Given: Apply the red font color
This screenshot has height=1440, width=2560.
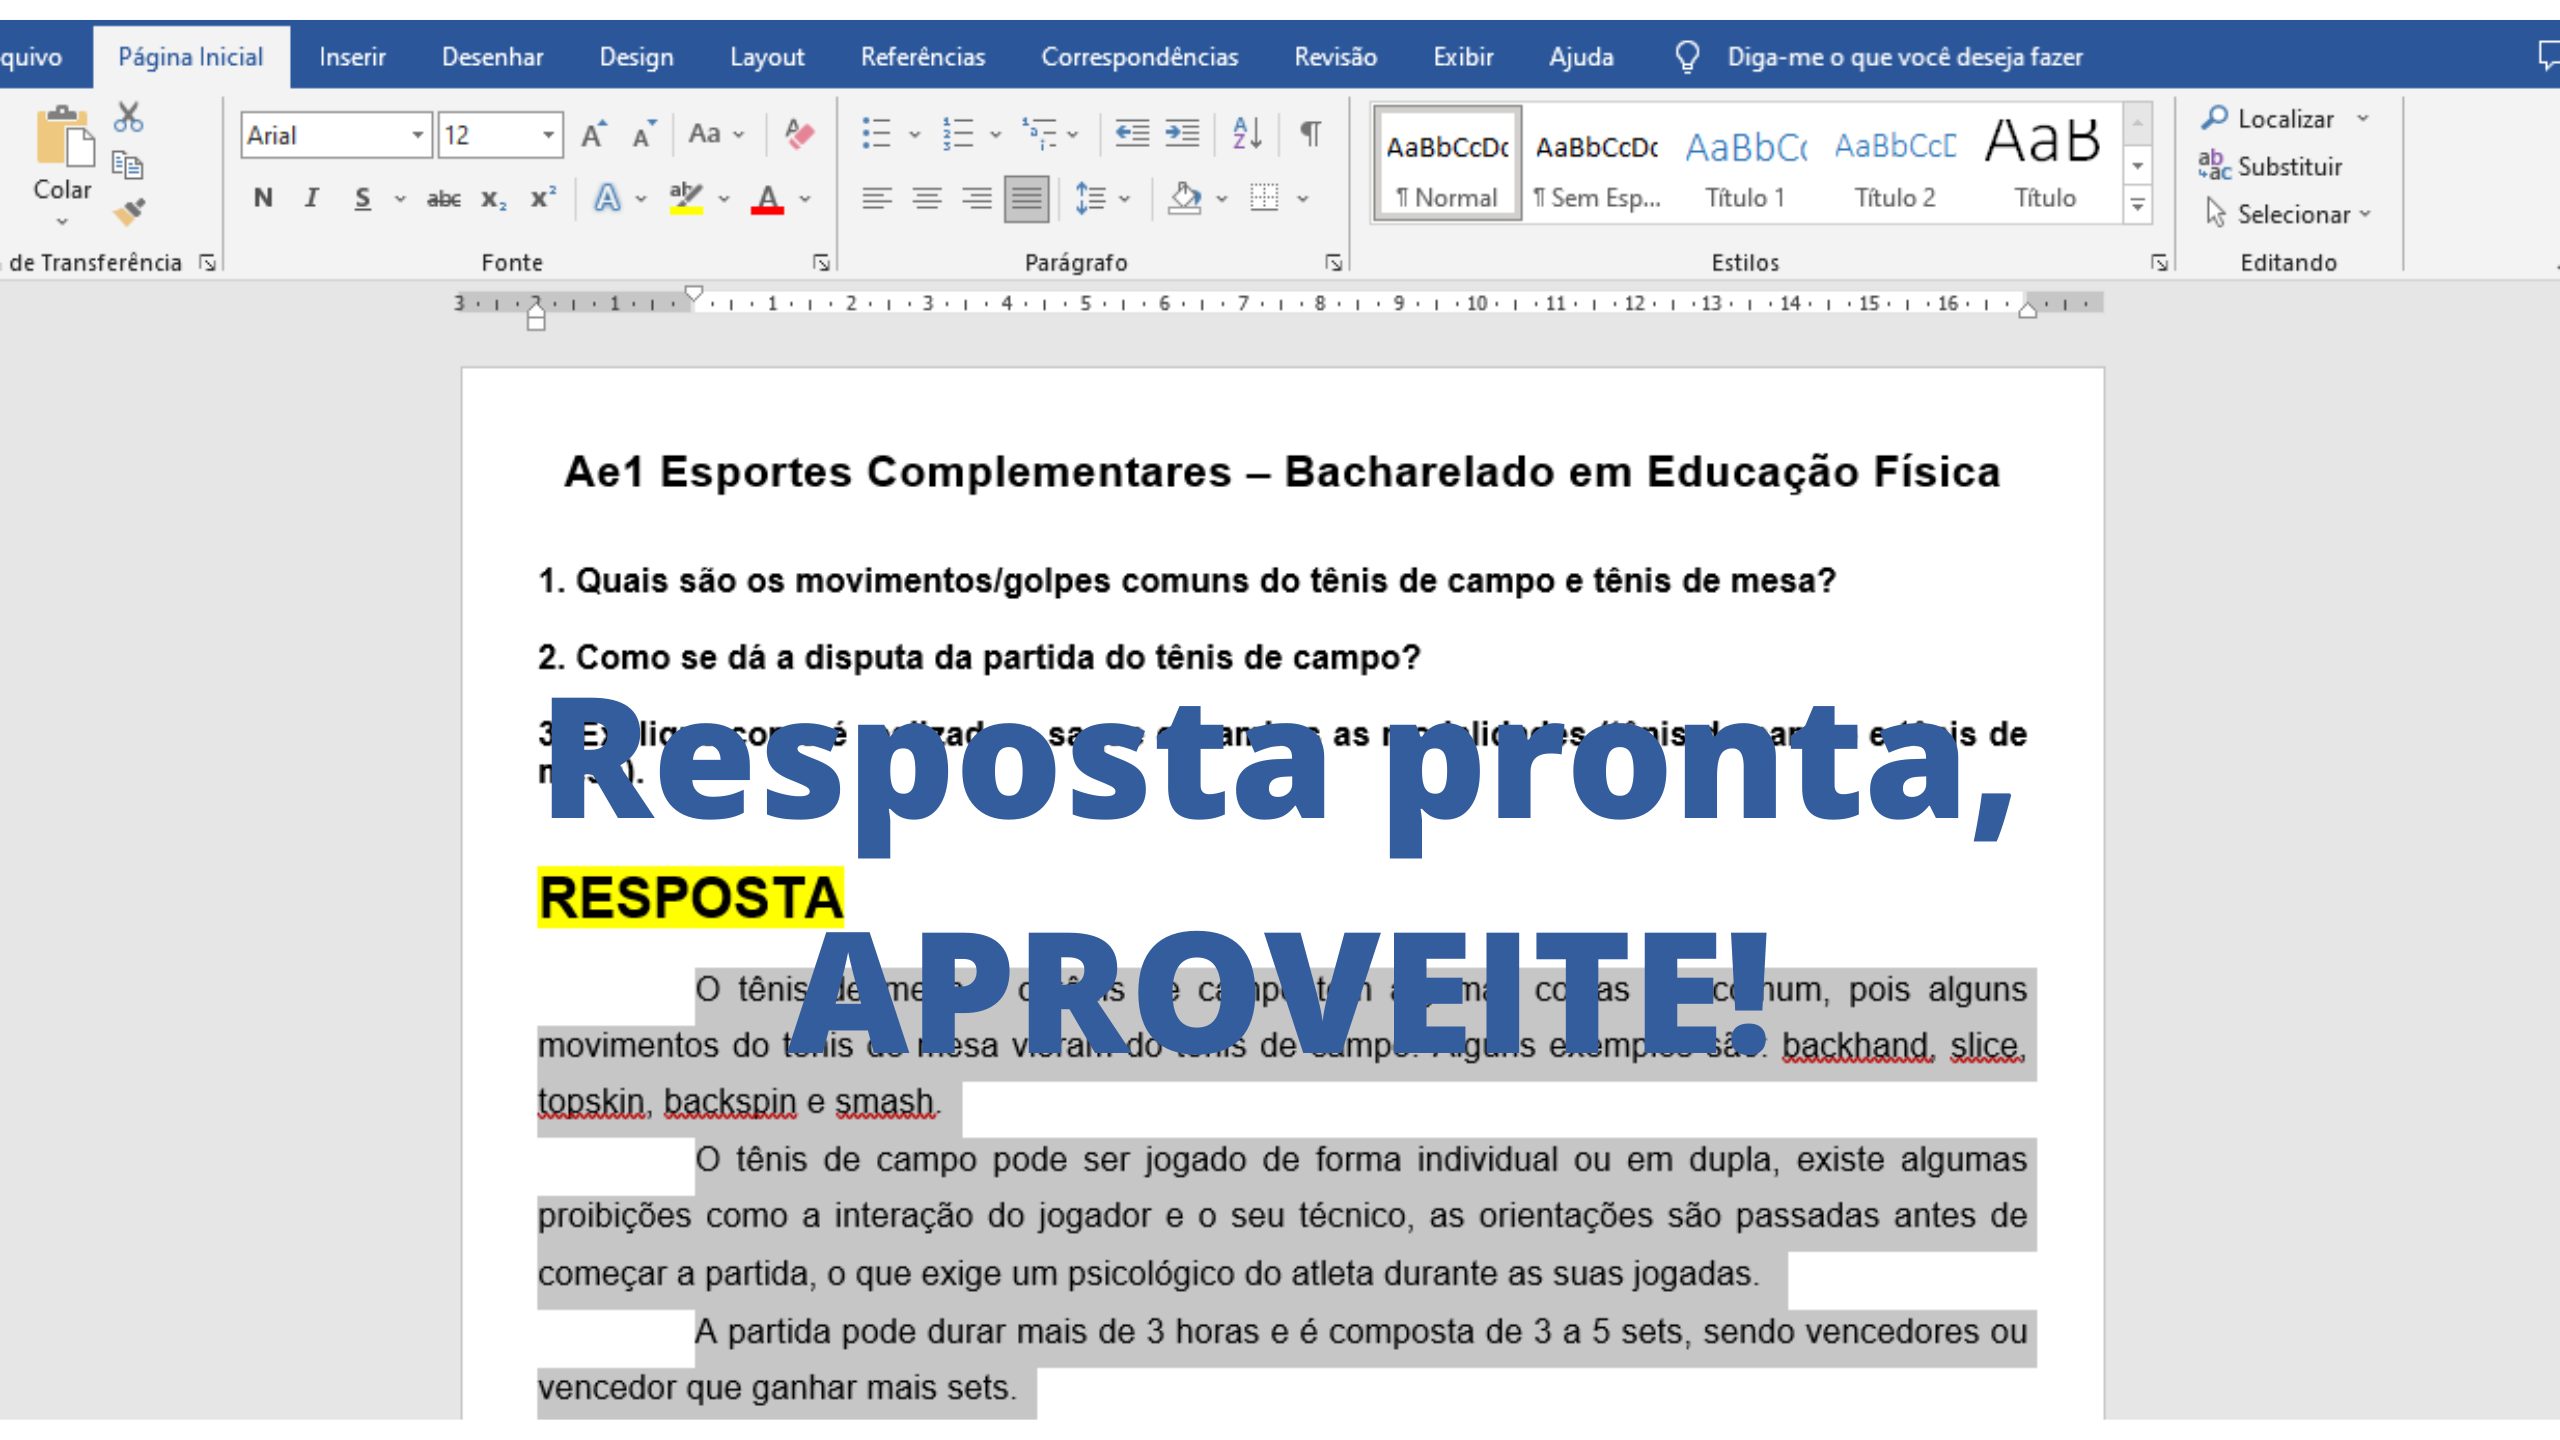Looking at the screenshot, I should pyautogui.click(x=767, y=198).
